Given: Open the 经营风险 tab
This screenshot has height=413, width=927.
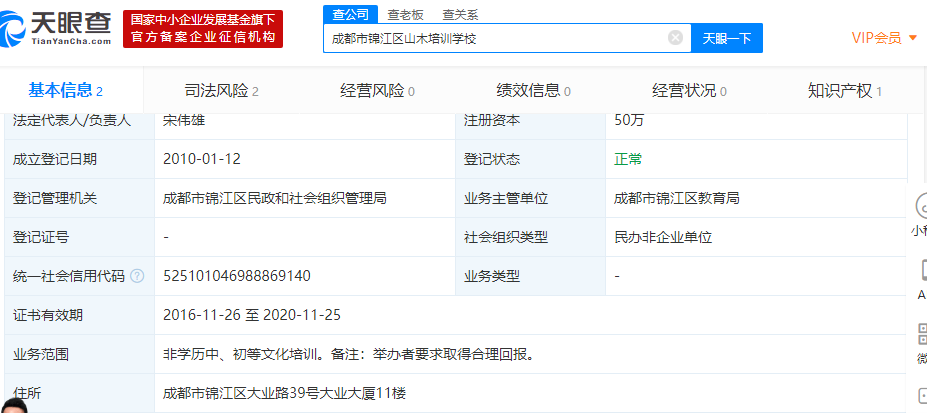Looking at the screenshot, I should click(x=377, y=90).
